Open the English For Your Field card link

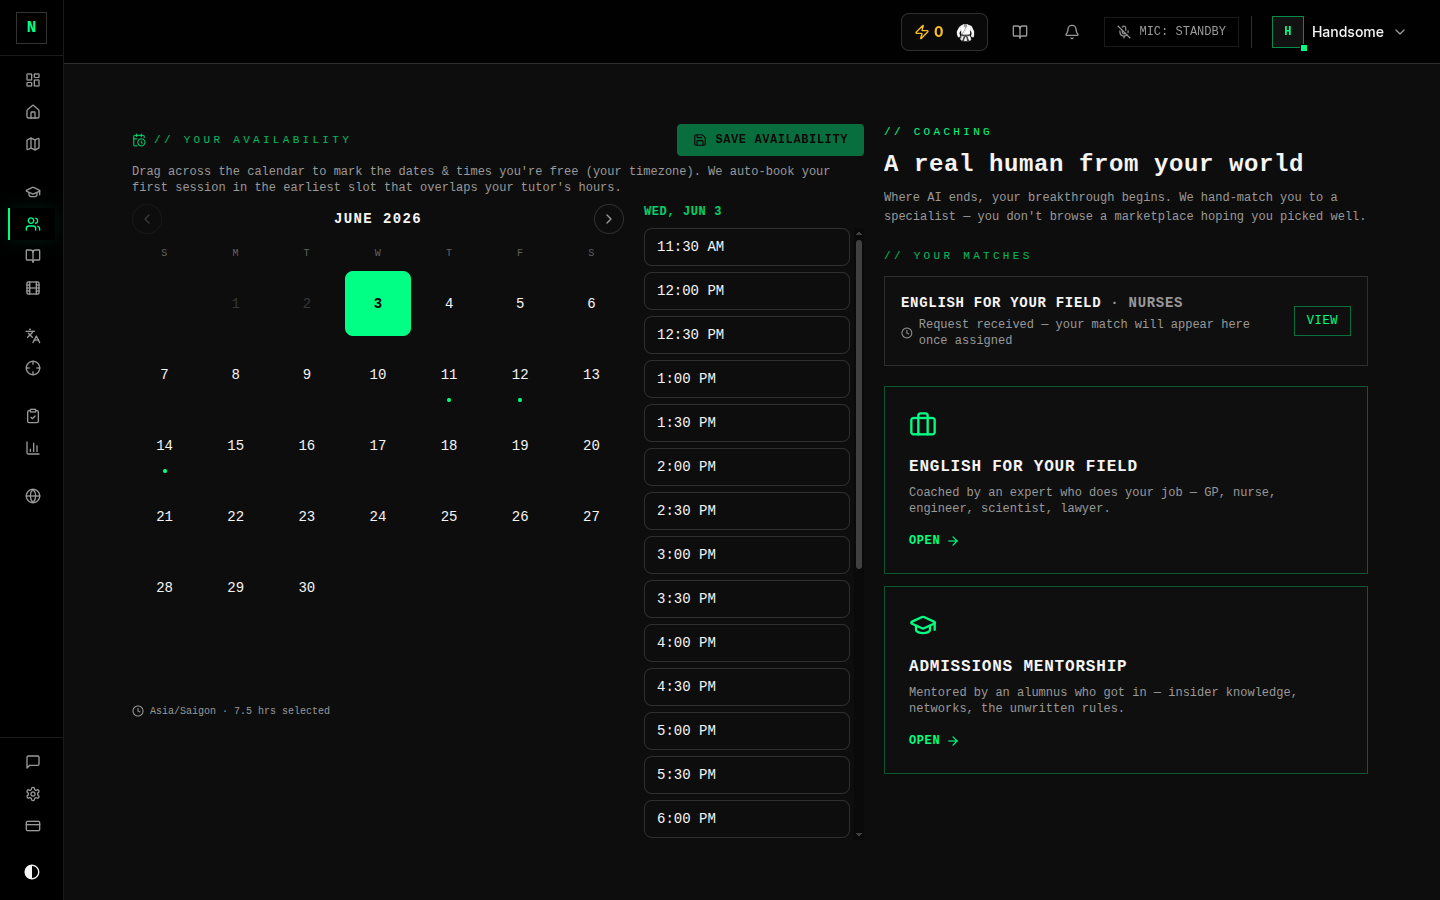point(933,540)
